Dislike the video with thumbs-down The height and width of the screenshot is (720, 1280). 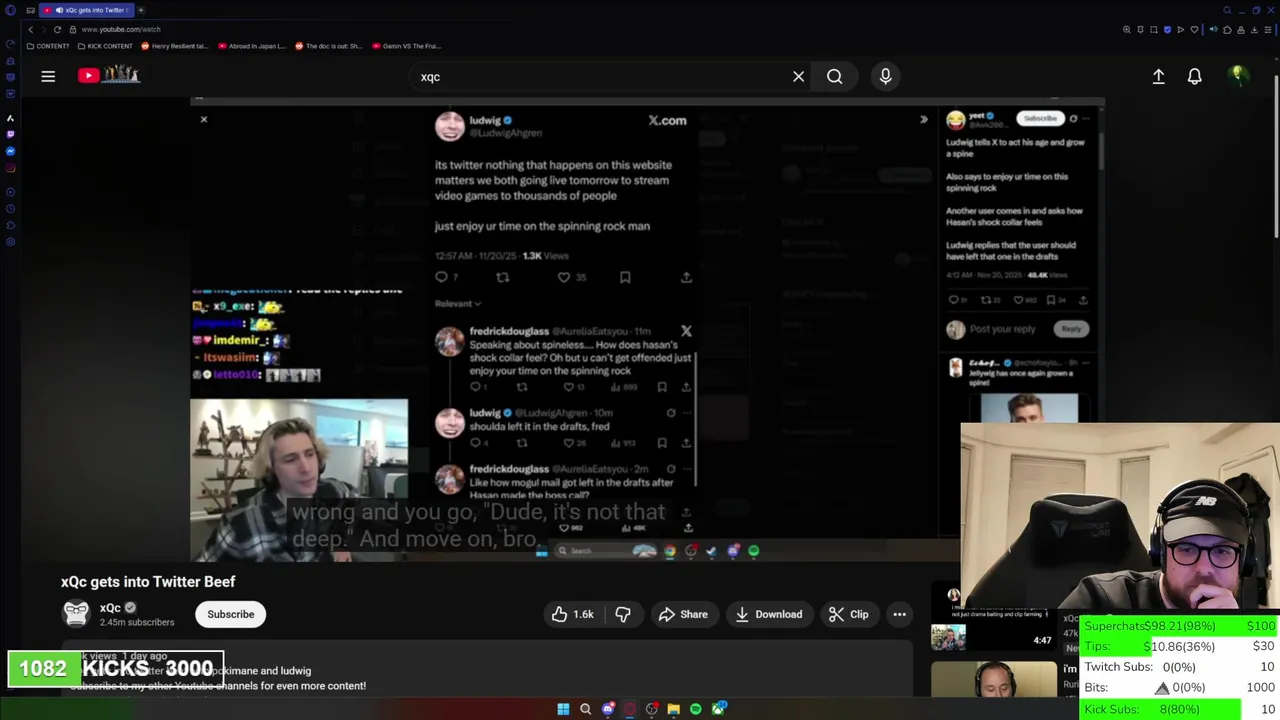[622, 614]
